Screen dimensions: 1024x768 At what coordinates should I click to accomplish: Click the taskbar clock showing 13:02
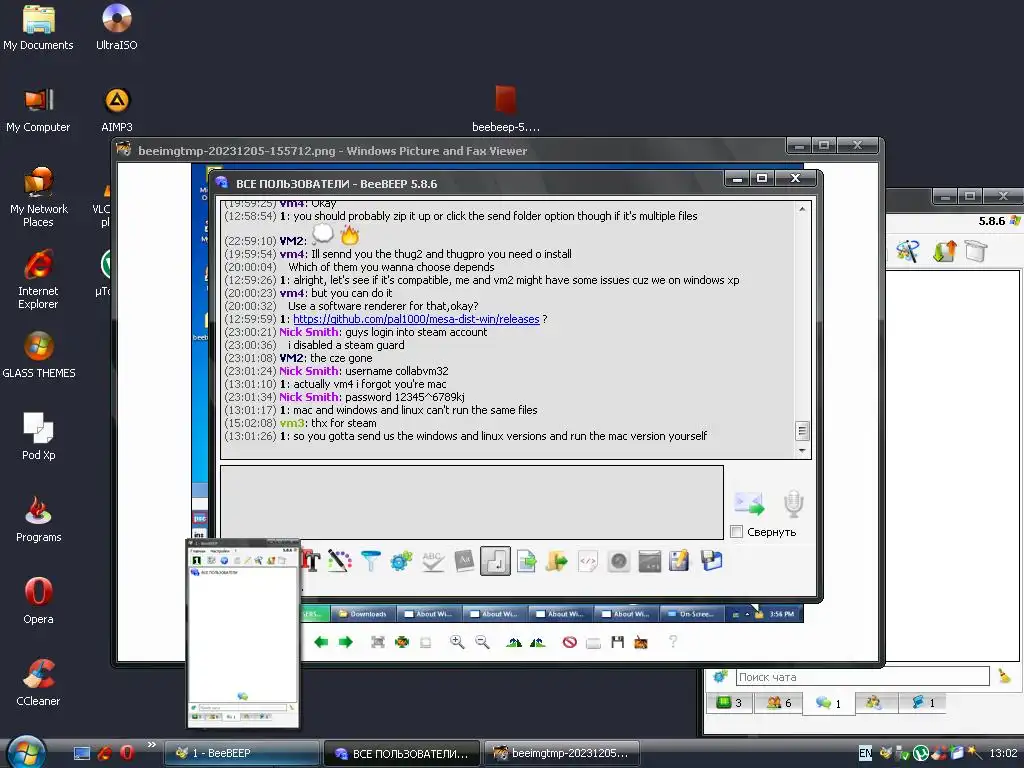click(1002, 754)
